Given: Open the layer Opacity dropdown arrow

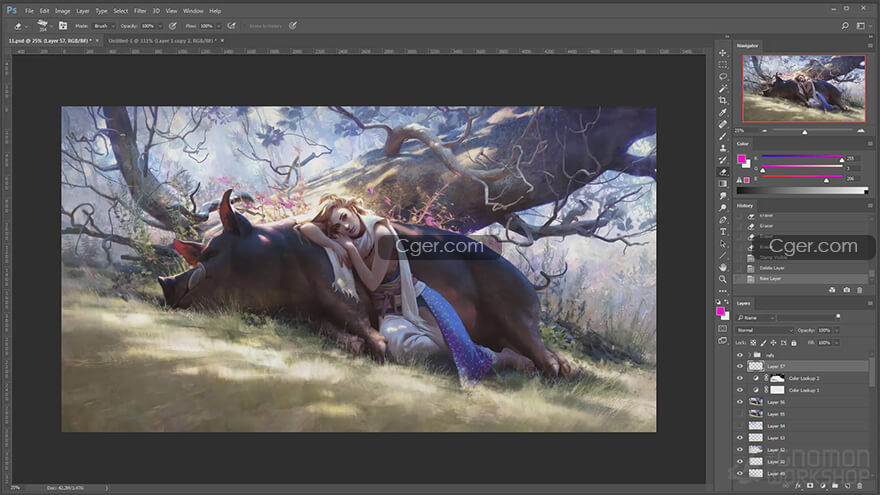Looking at the screenshot, I should pos(836,330).
